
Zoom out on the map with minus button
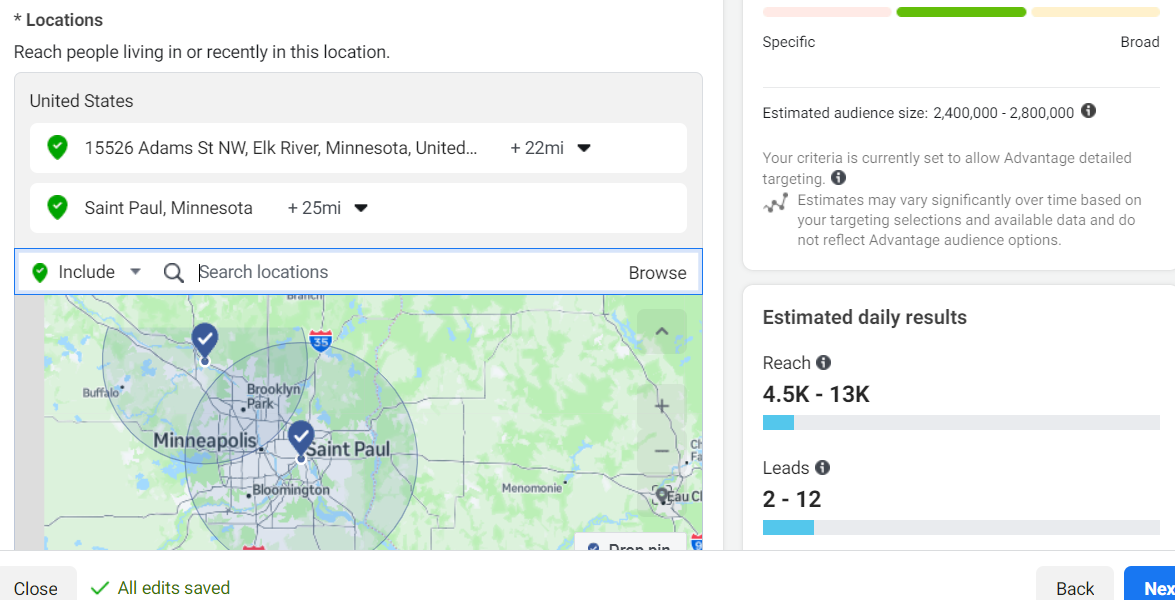point(662,451)
